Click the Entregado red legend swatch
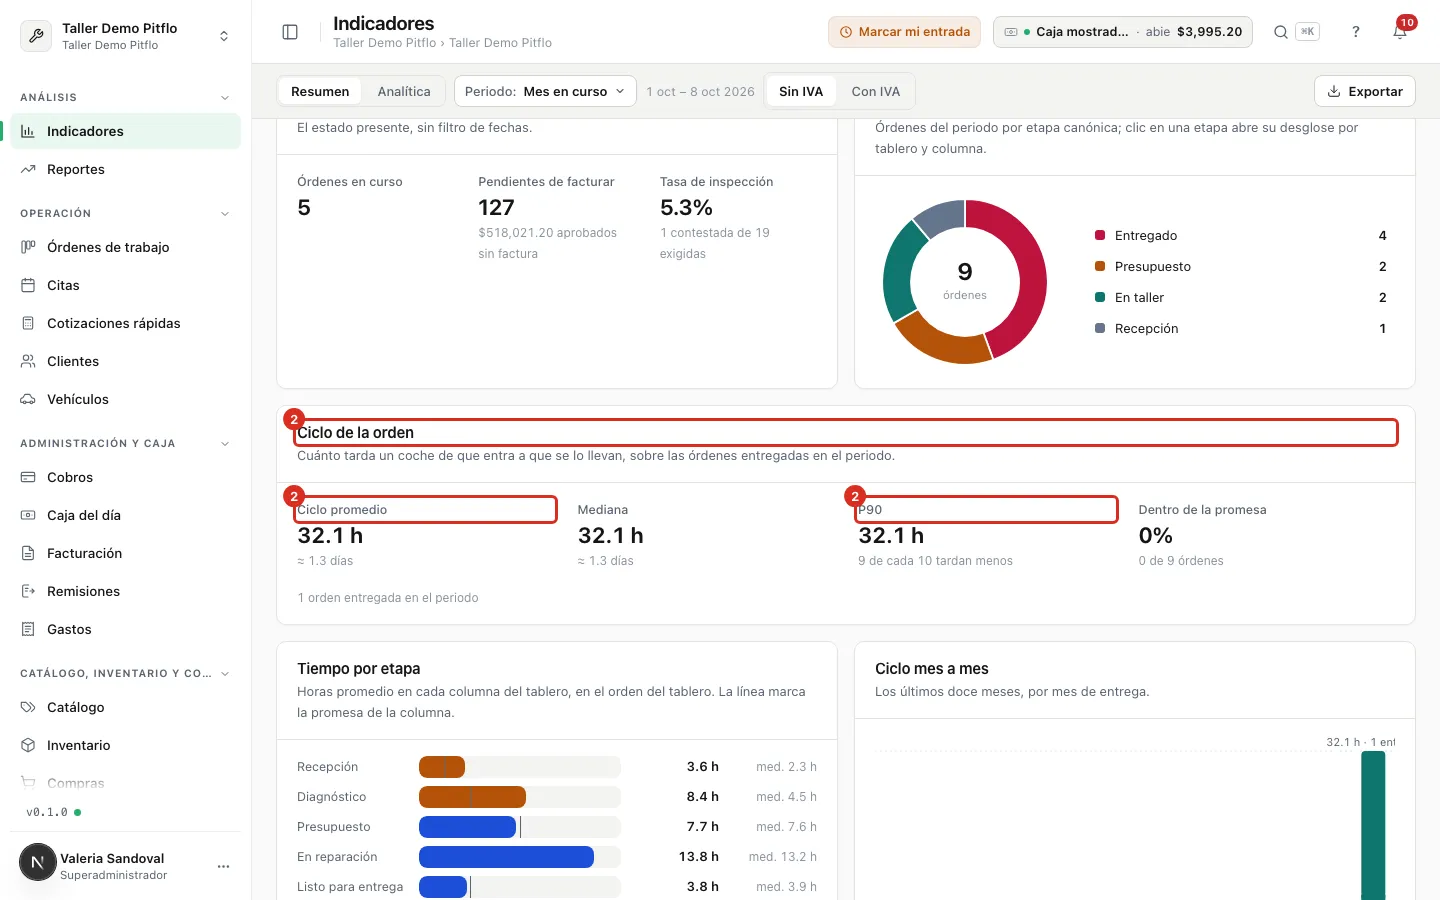This screenshot has width=1440, height=900. click(x=1100, y=235)
